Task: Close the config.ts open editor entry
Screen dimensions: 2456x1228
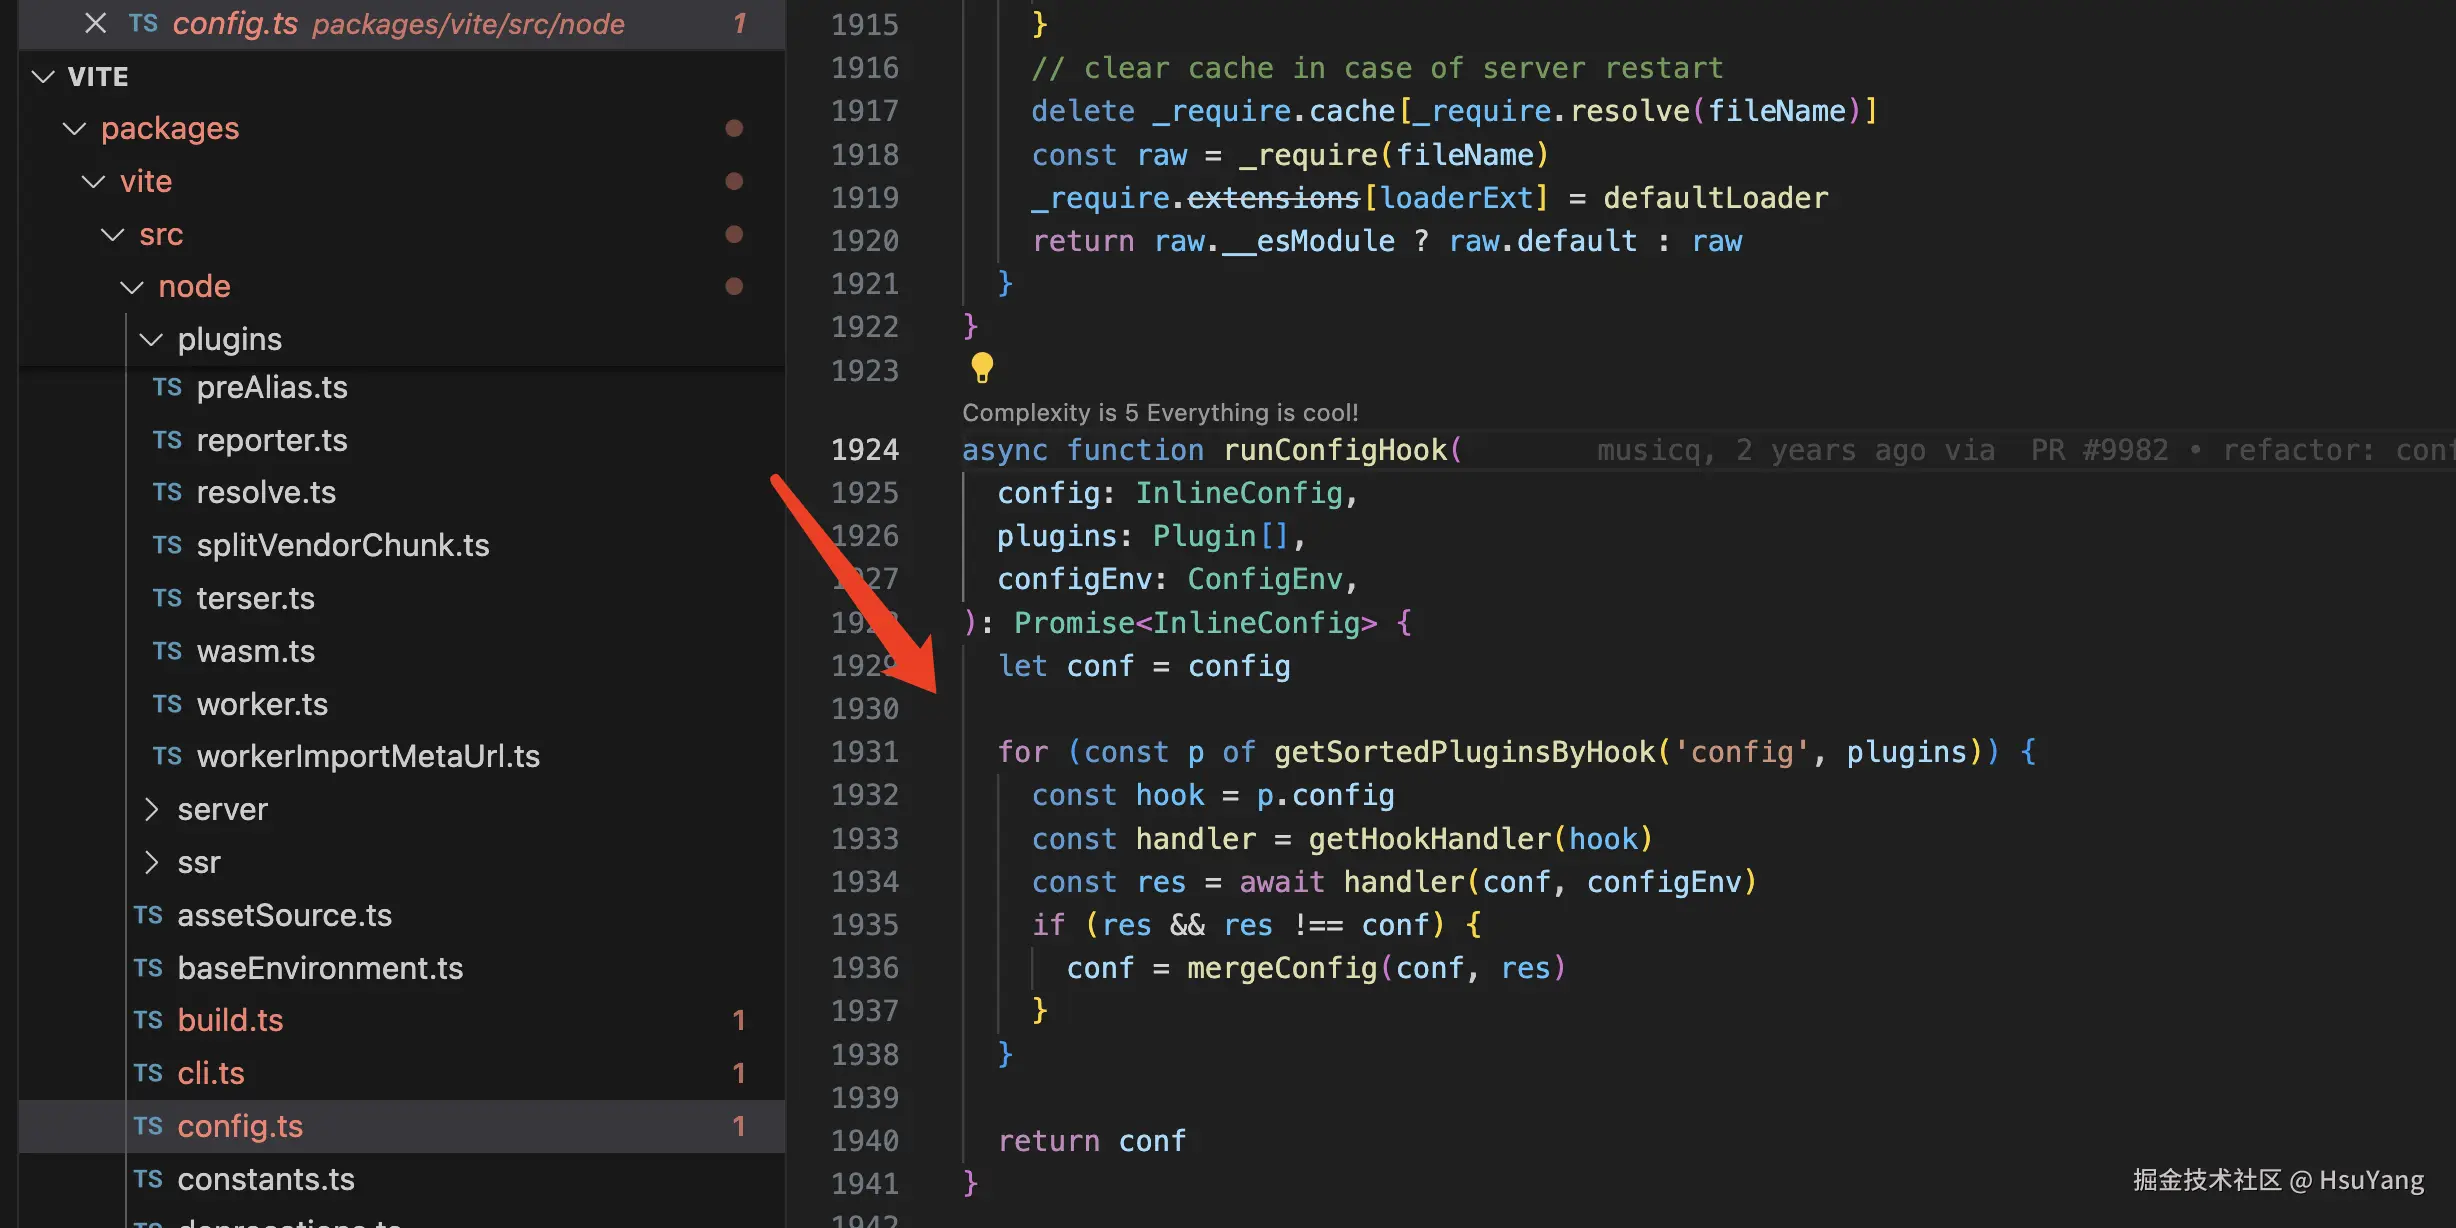Action: coord(95,23)
